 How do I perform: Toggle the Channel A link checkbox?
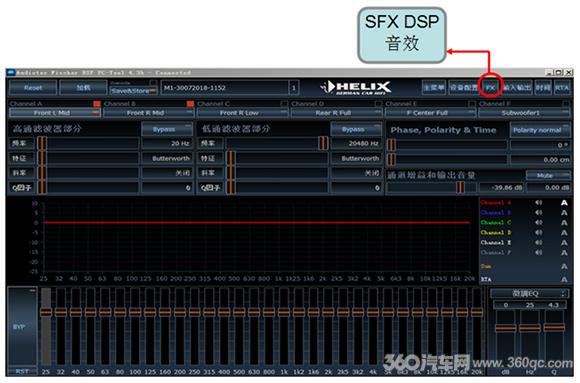tap(97, 104)
